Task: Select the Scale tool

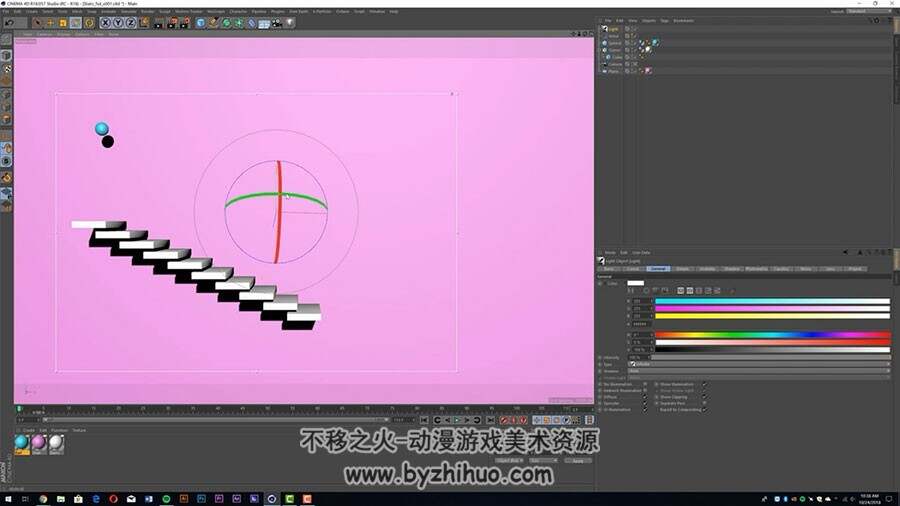Action: [63, 23]
